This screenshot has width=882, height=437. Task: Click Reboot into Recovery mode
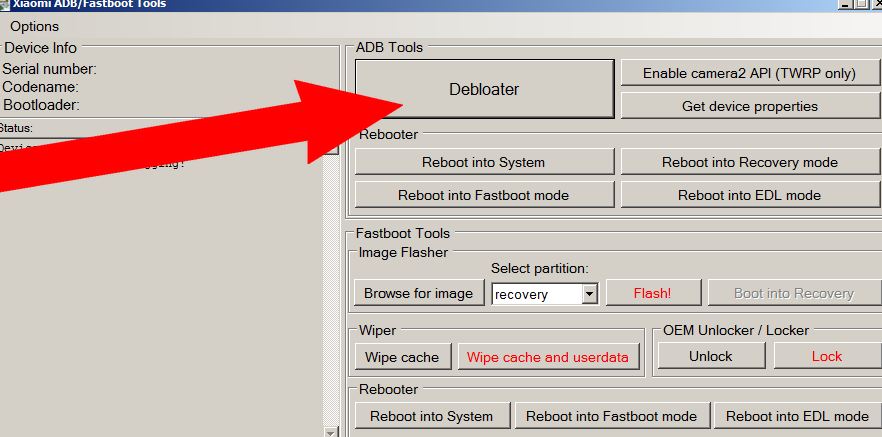[750, 162]
